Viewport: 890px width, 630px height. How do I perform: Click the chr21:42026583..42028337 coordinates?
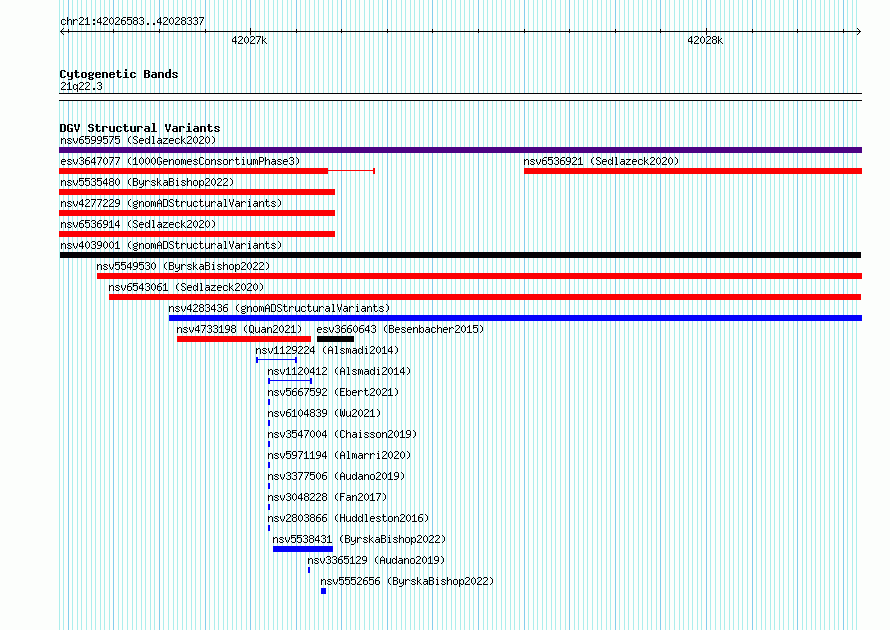coord(132,22)
